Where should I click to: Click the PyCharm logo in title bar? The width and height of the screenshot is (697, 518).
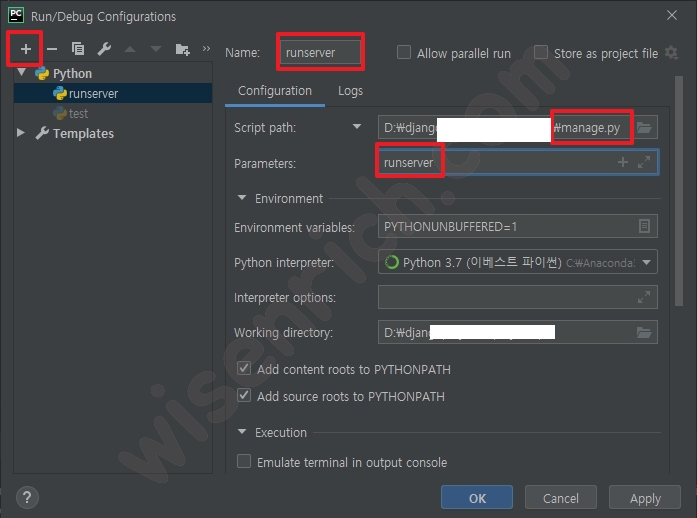(x=16, y=15)
